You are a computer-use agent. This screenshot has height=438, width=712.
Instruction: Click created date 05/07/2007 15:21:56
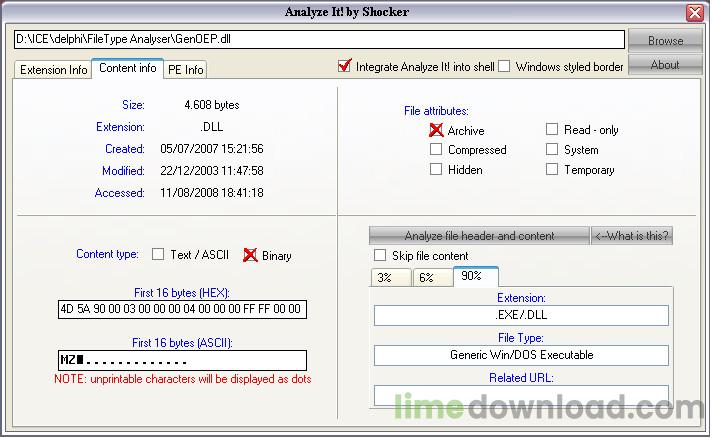point(212,149)
